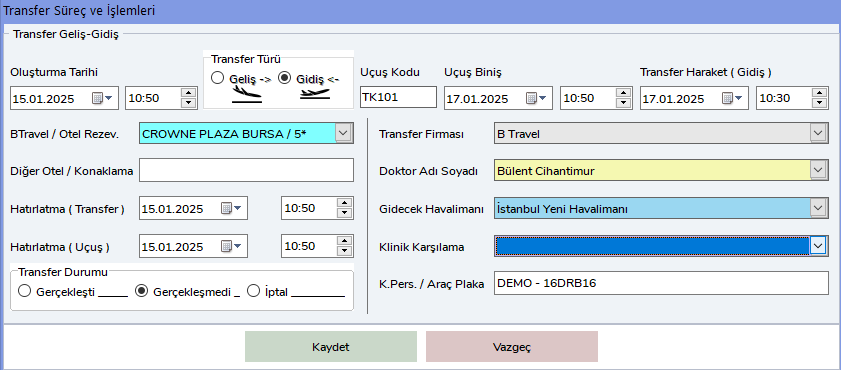Click the Hatırlatma (Transfer) date field
The width and height of the screenshot is (841, 370).
(x=194, y=208)
